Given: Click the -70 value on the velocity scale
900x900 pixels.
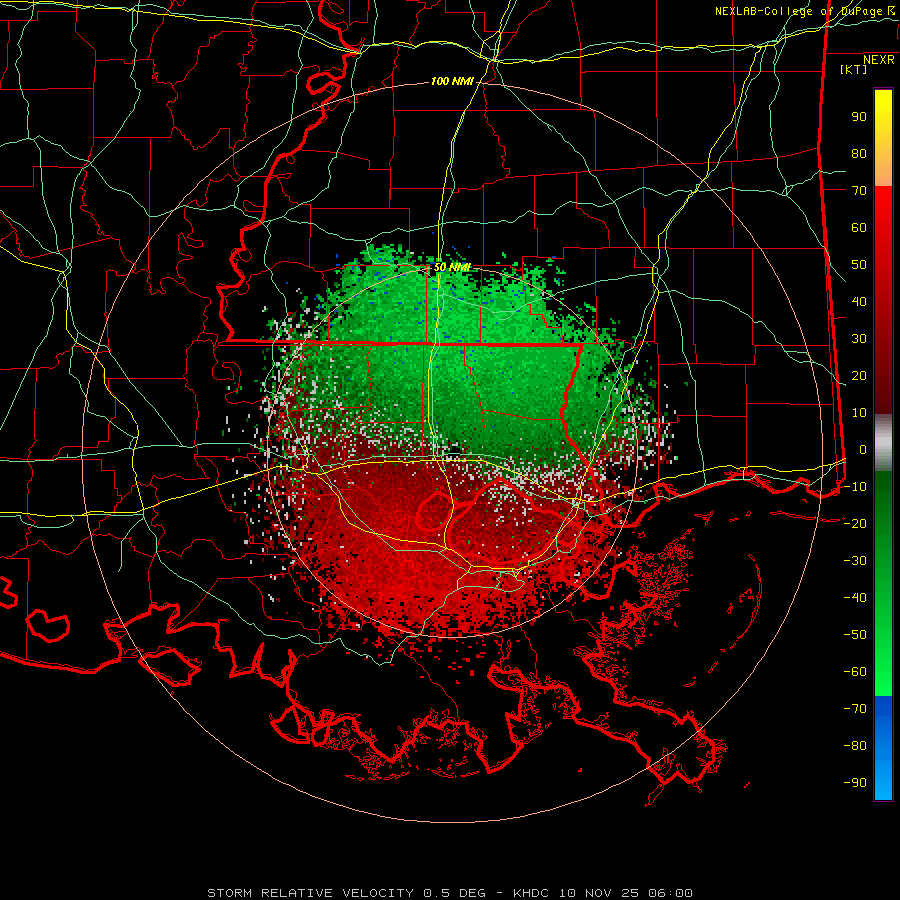Looking at the screenshot, I should 855,709.
